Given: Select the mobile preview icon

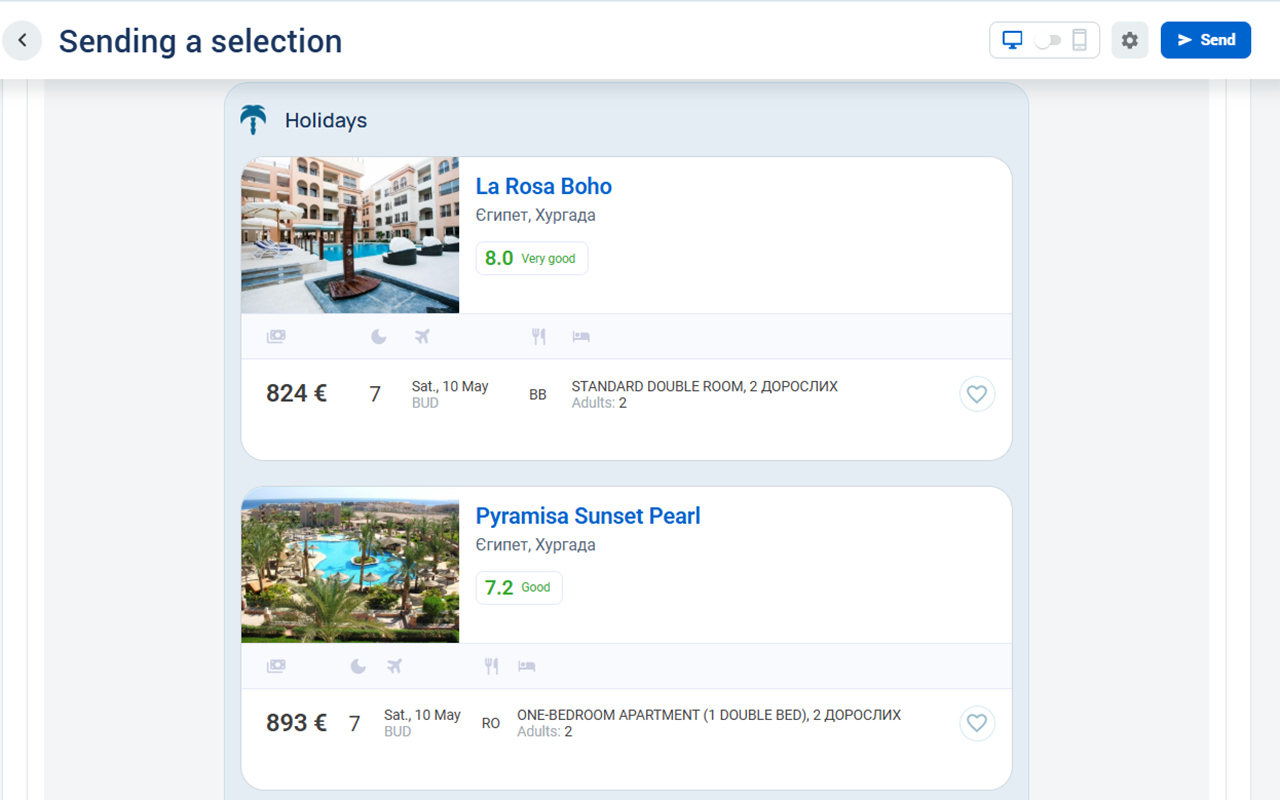Looking at the screenshot, I should [1079, 41].
